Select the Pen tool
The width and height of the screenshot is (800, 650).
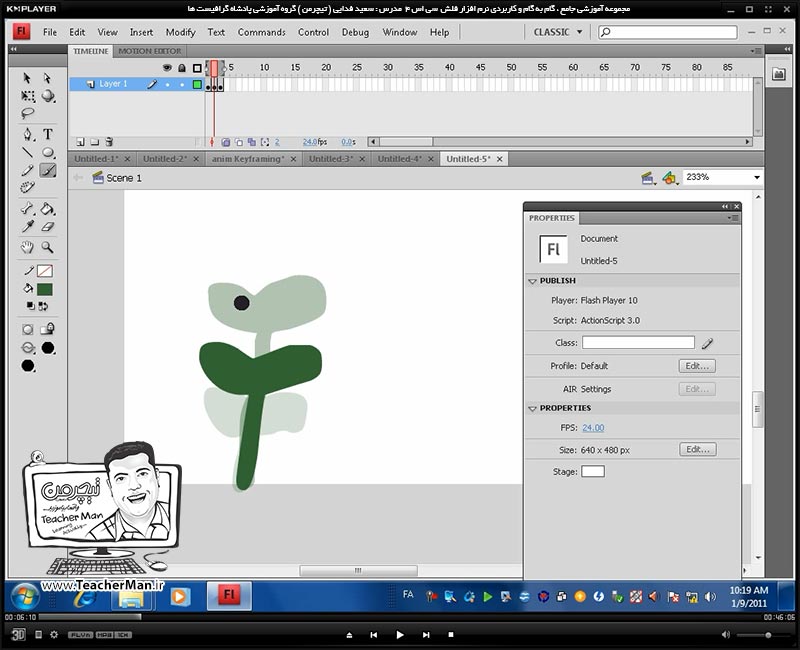pos(28,134)
